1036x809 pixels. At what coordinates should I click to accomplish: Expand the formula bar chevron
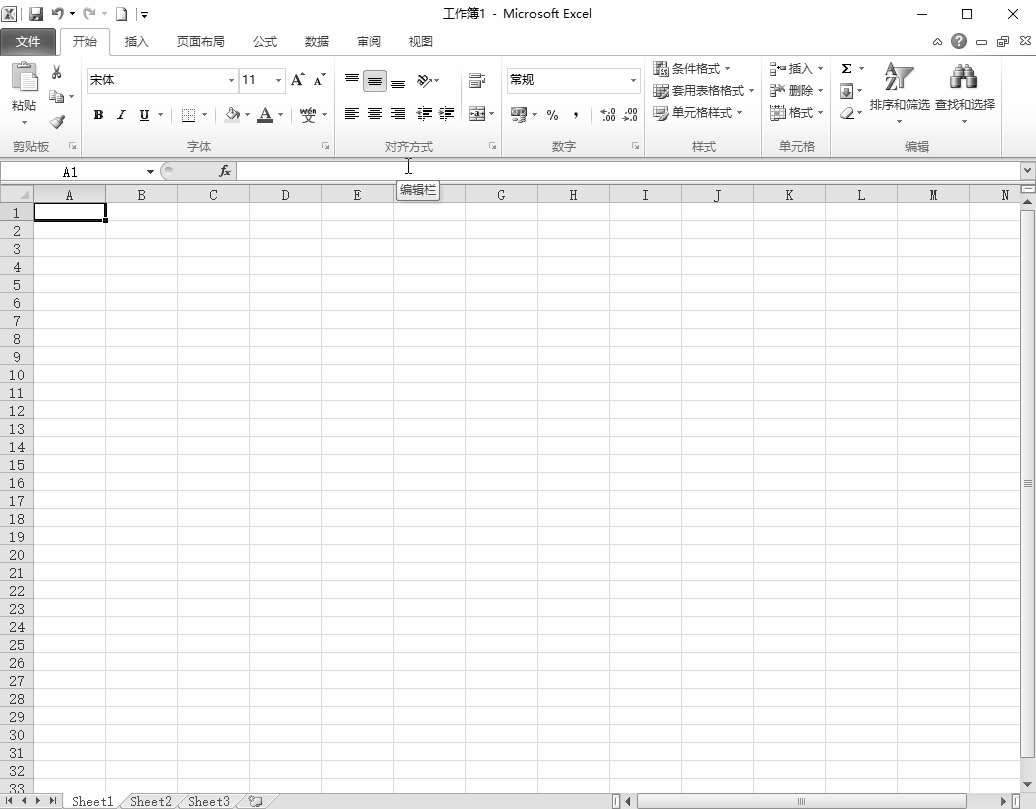tap(1027, 171)
